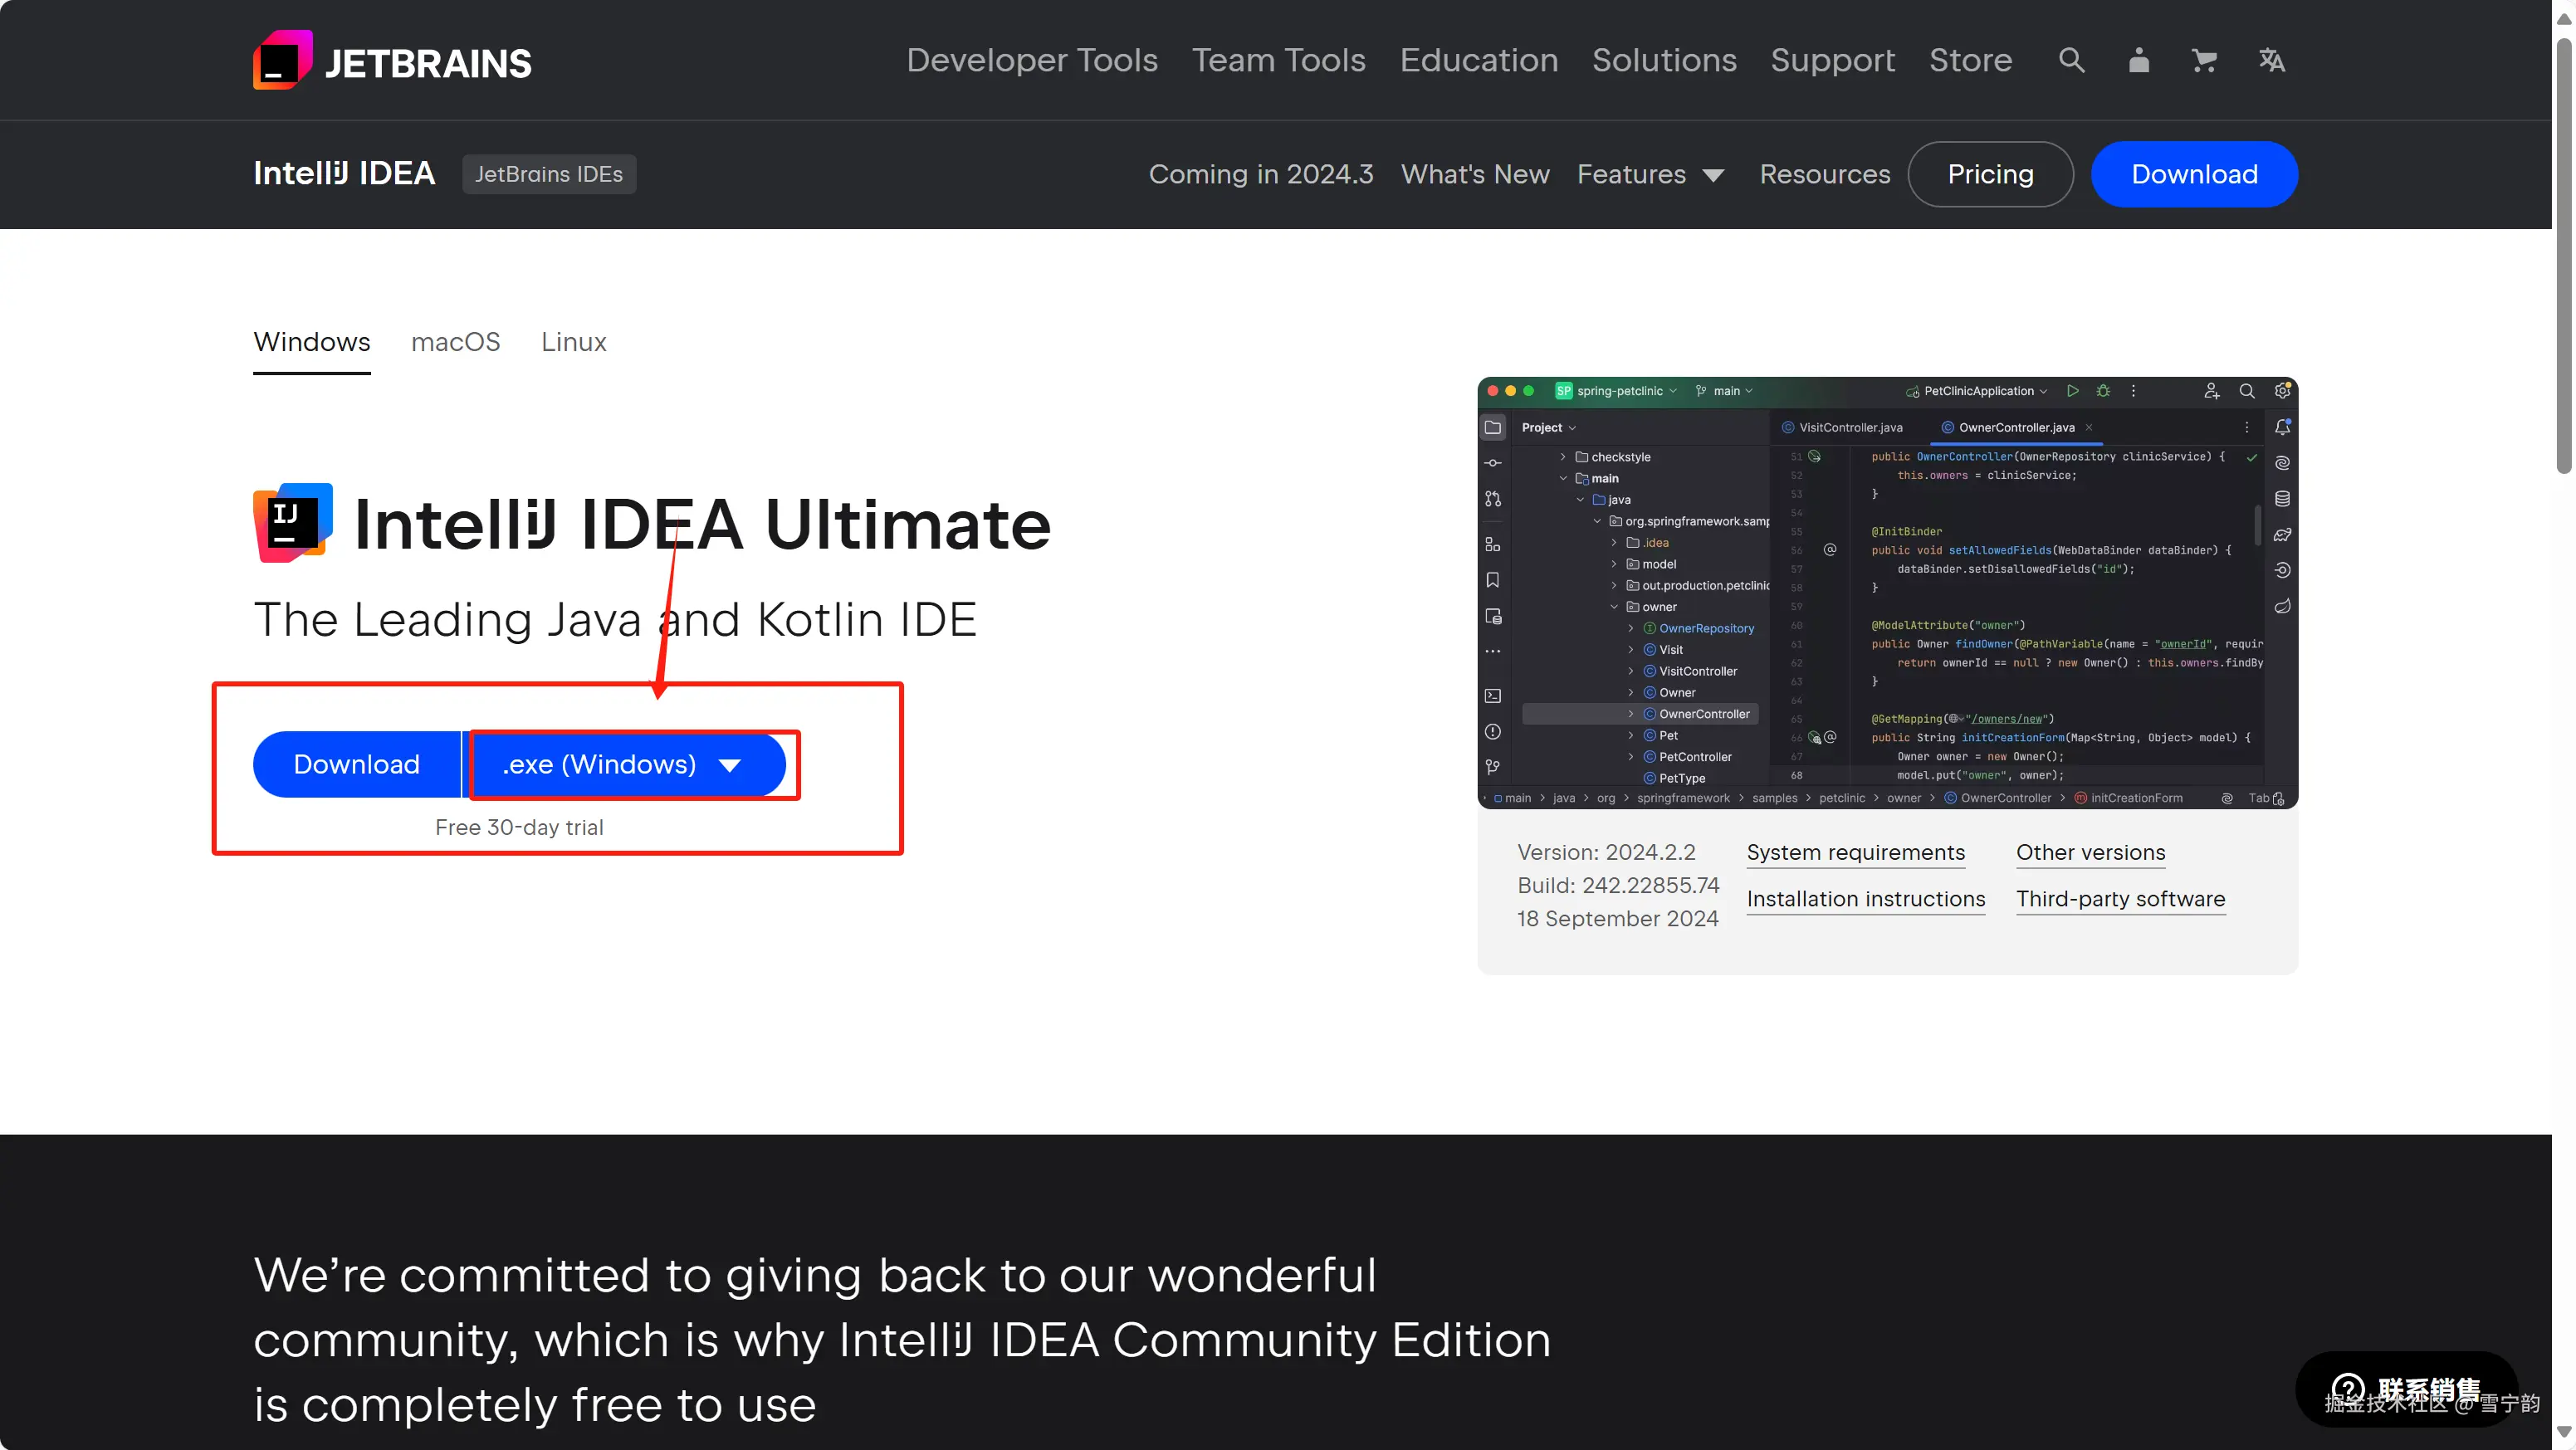Click the JetBrains IDEs tag
The height and width of the screenshot is (1450, 2576).
pos(548,174)
